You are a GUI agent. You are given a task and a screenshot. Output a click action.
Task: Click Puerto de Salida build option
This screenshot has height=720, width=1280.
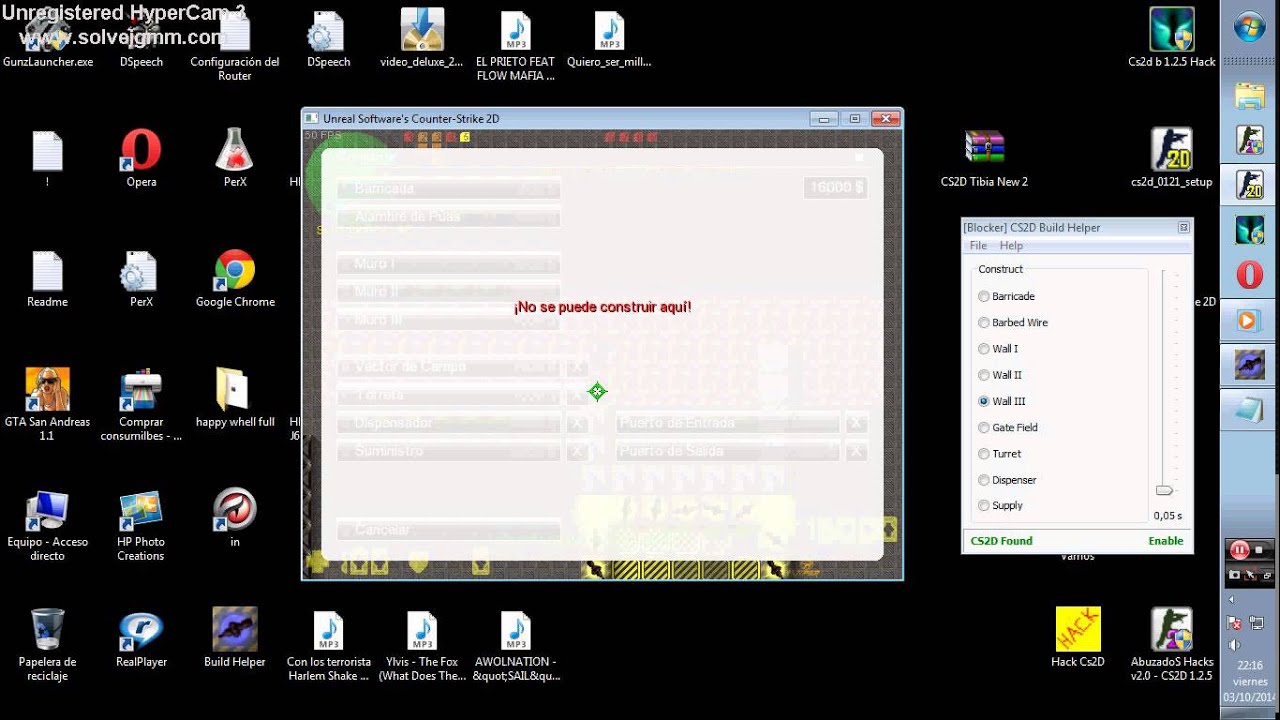pyautogui.click(x=728, y=451)
